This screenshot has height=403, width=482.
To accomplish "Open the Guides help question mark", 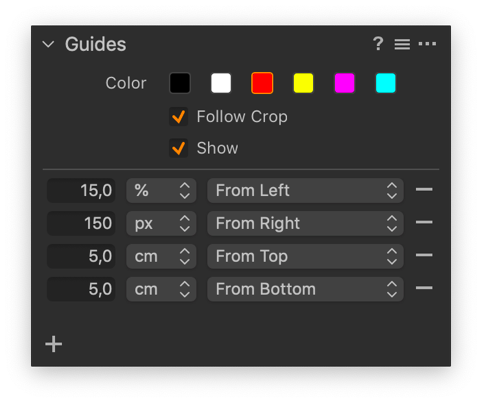I will coord(378,44).
